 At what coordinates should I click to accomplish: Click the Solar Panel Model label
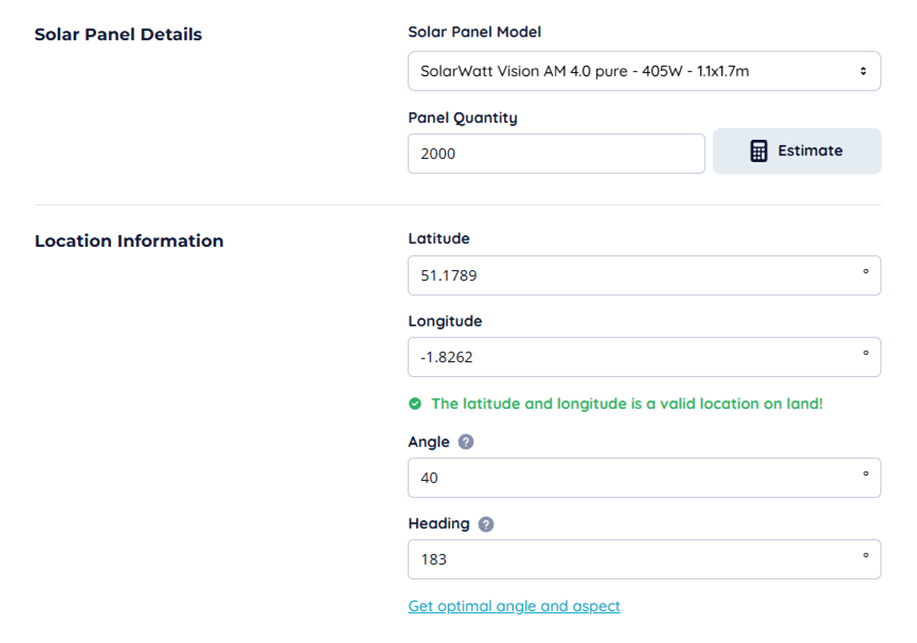point(475,32)
